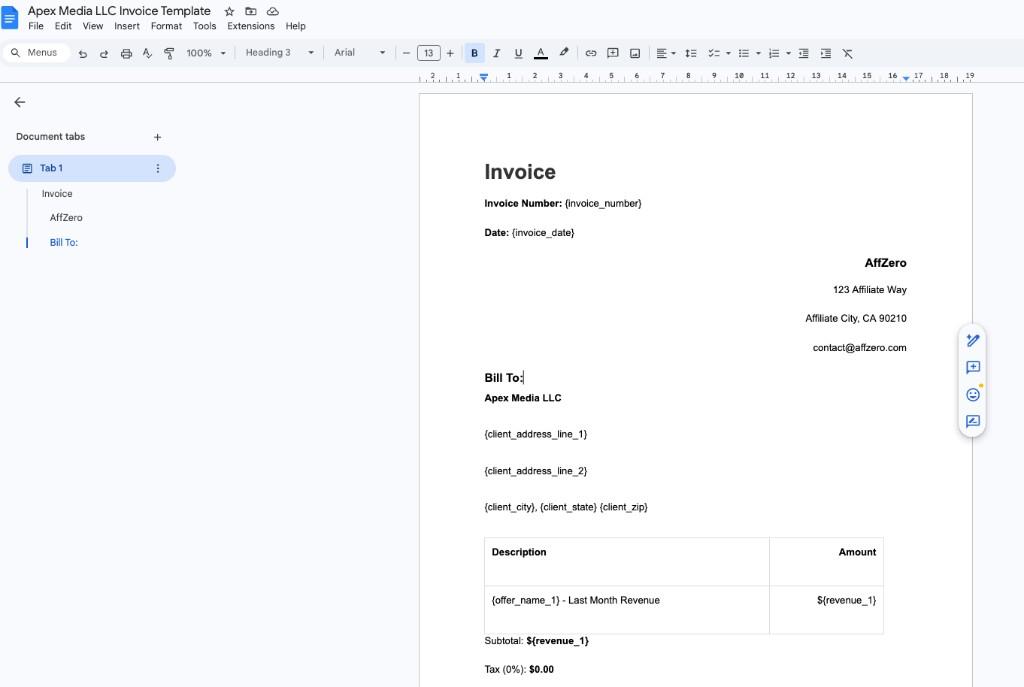Increase the indent
Viewport: 1024px width, 687px height.
coord(826,54)
